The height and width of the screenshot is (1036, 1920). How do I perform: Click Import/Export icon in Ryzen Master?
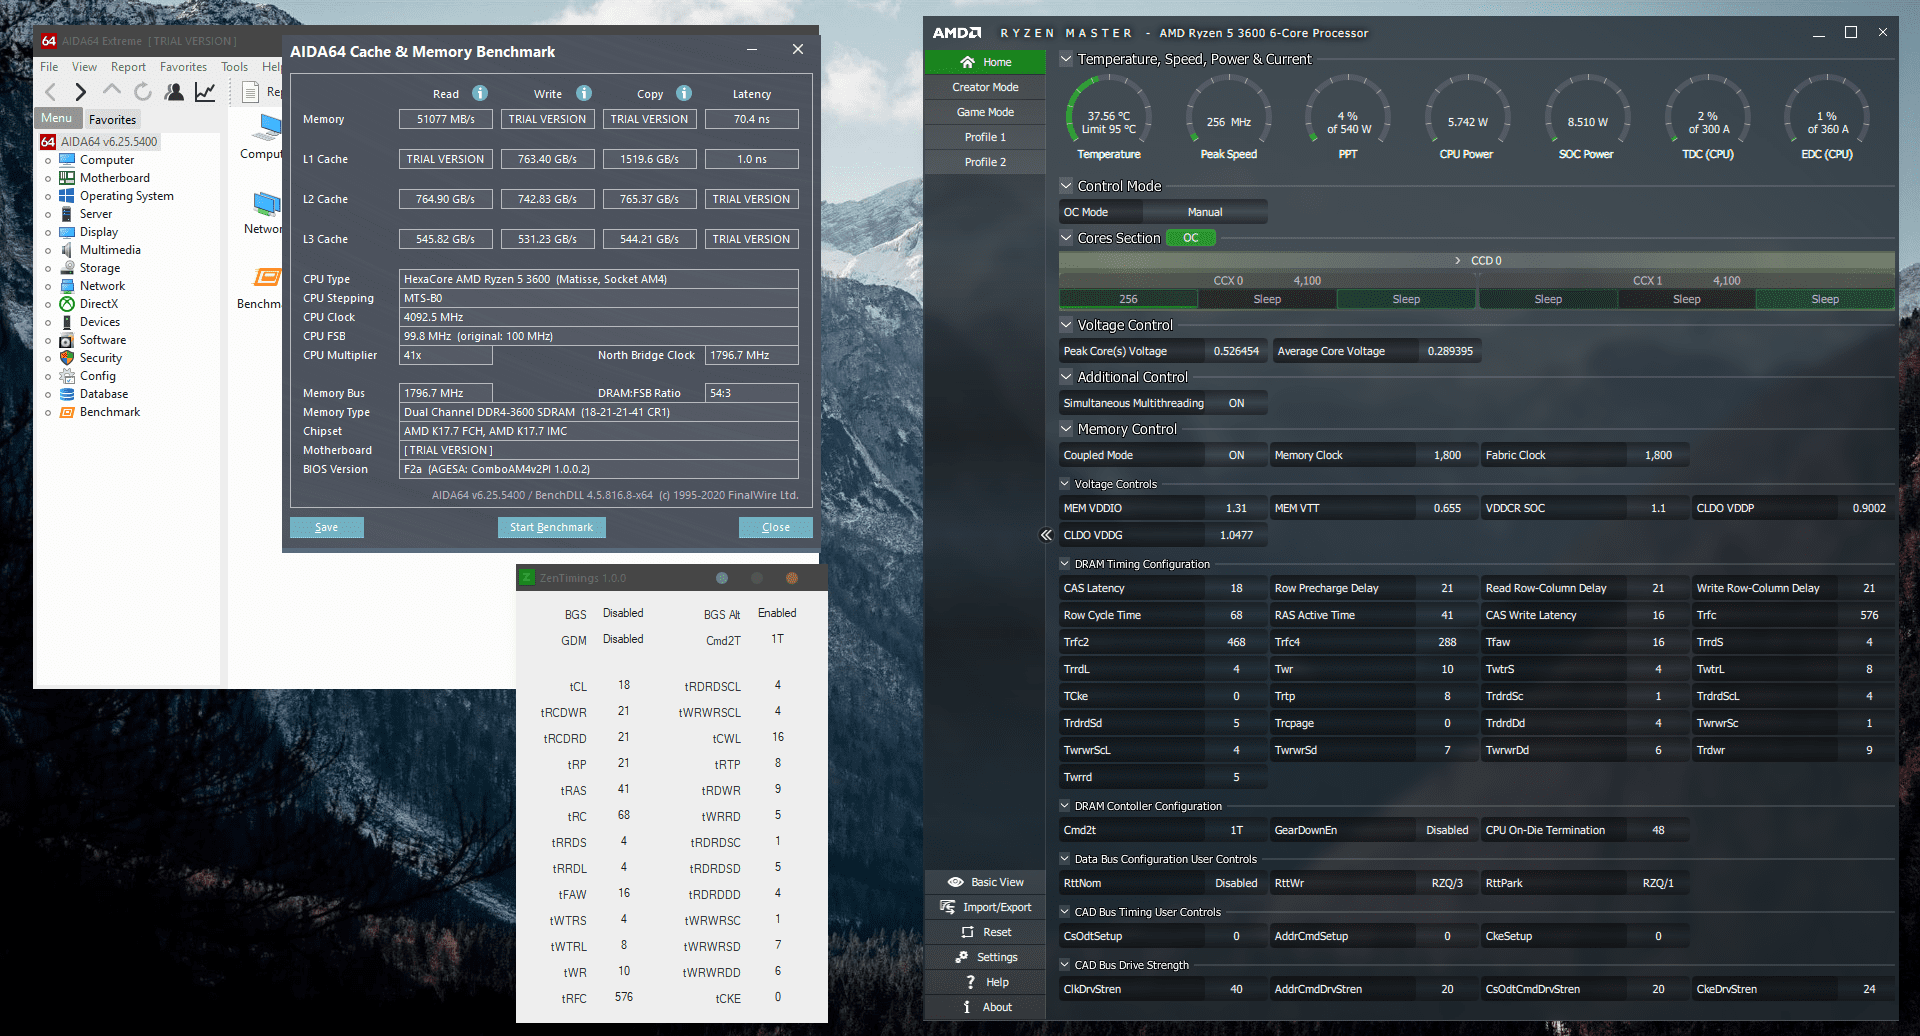coord(947,907)
